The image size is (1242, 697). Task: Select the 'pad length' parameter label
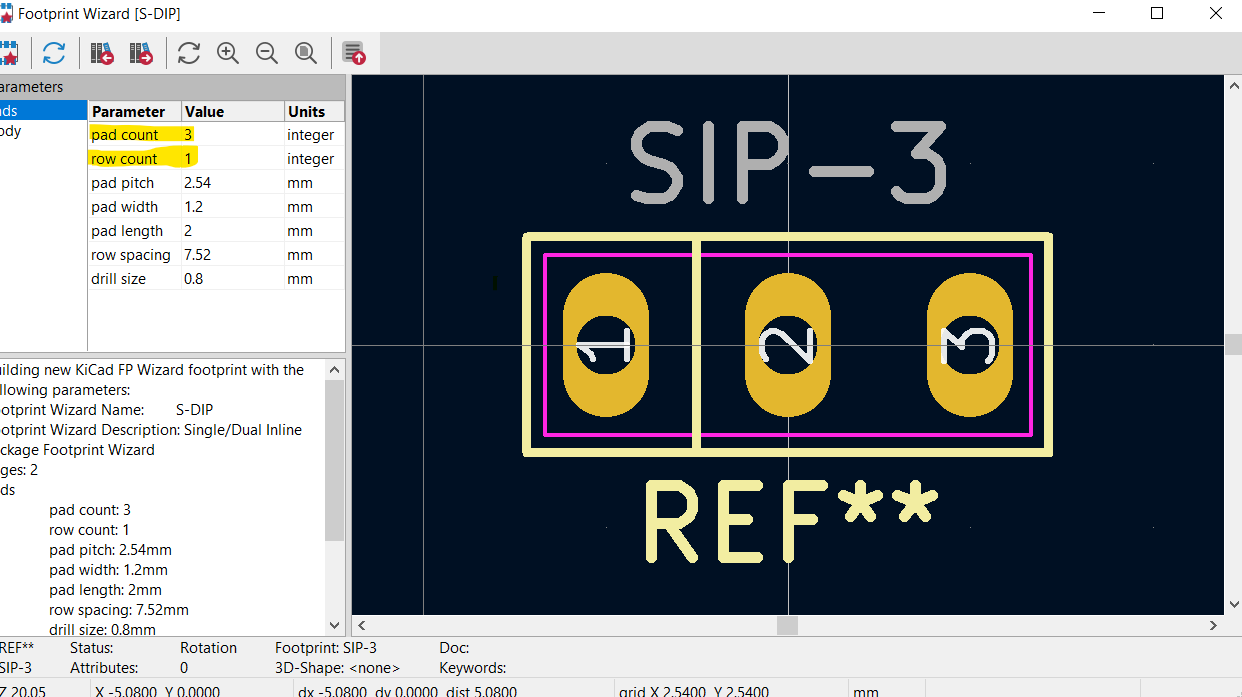[x=127, y=231]
